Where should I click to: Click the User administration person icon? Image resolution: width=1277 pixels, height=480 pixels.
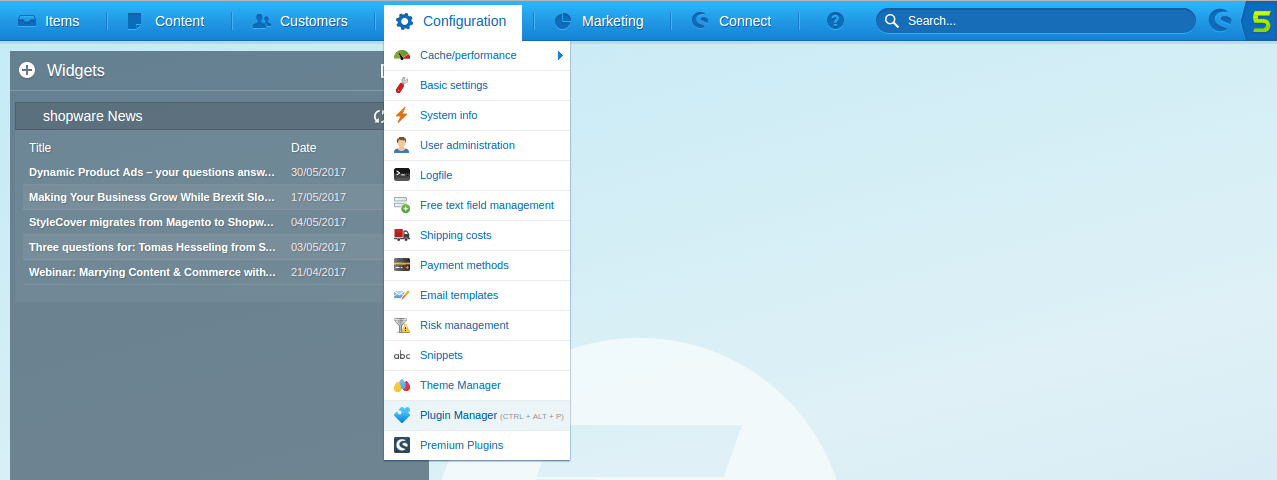[x=402, y=145]
